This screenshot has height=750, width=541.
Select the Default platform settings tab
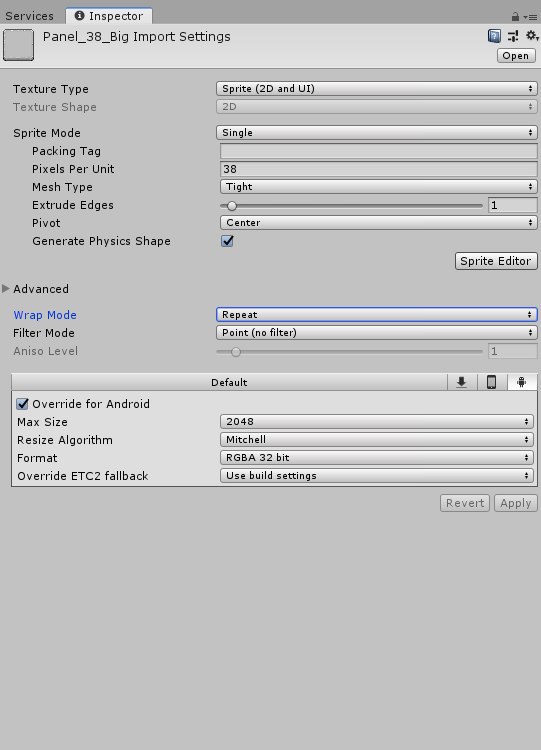tap(229, 382)
